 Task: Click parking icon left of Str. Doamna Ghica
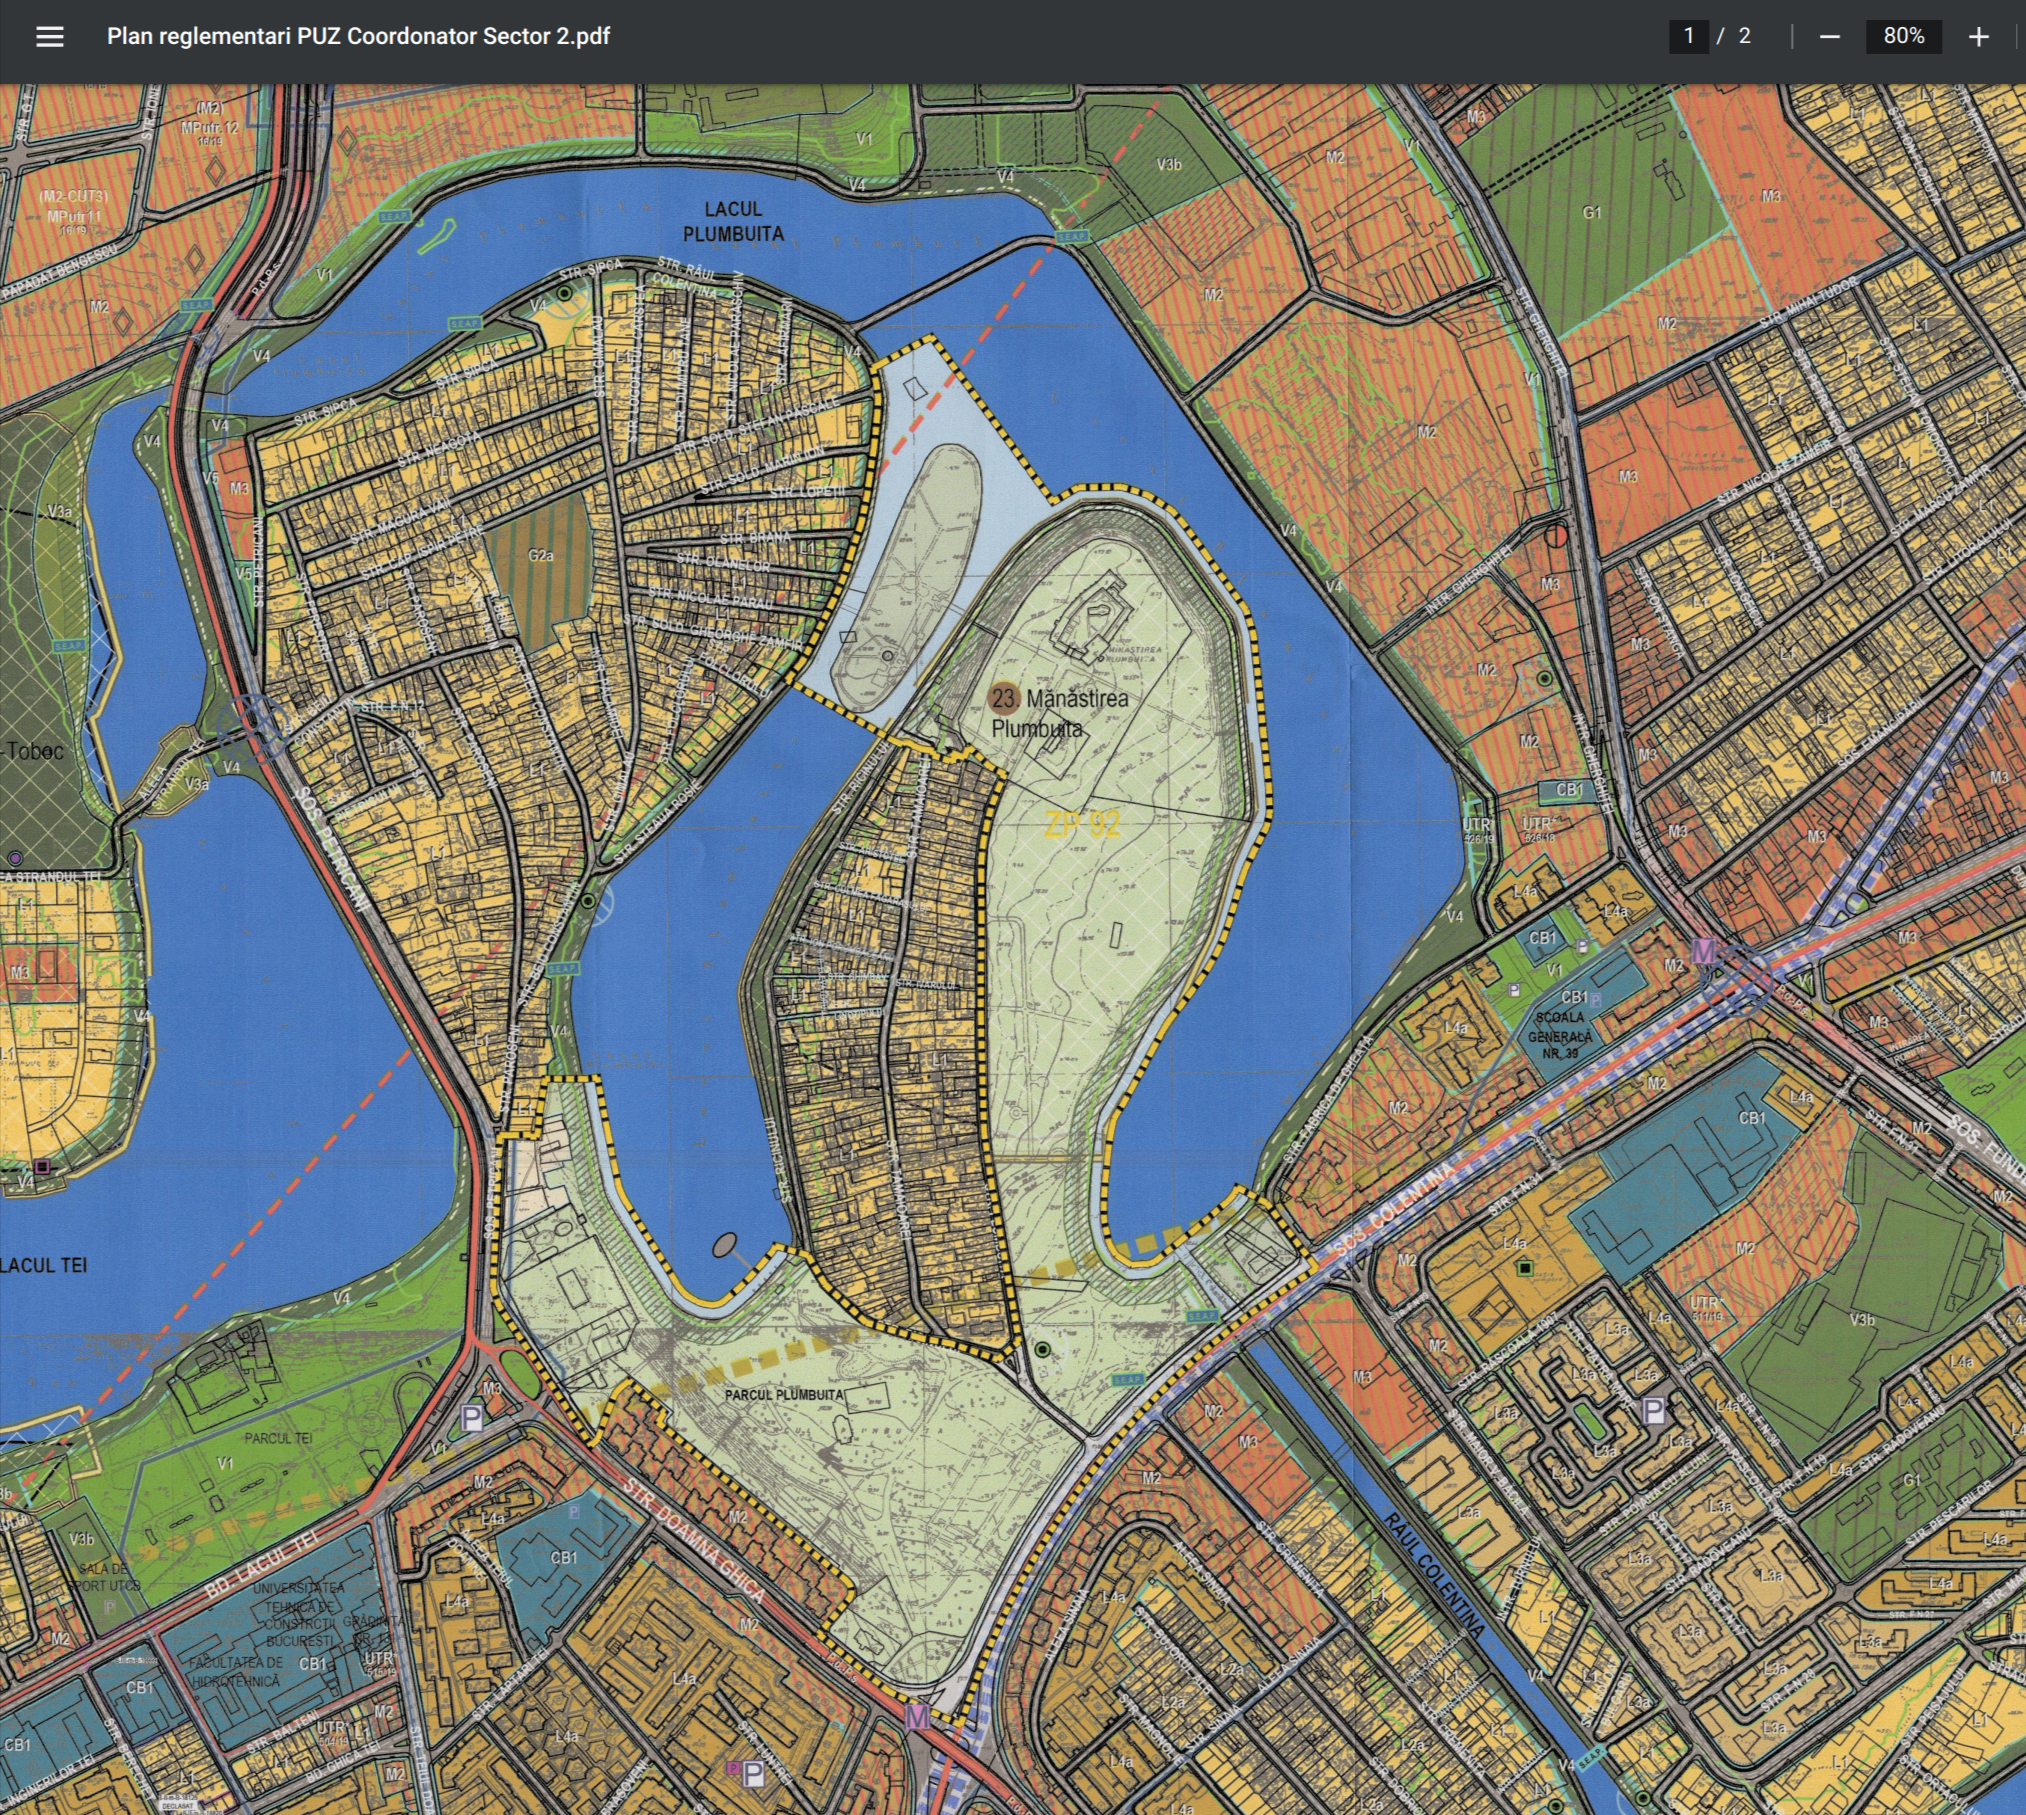(472, 1417)
